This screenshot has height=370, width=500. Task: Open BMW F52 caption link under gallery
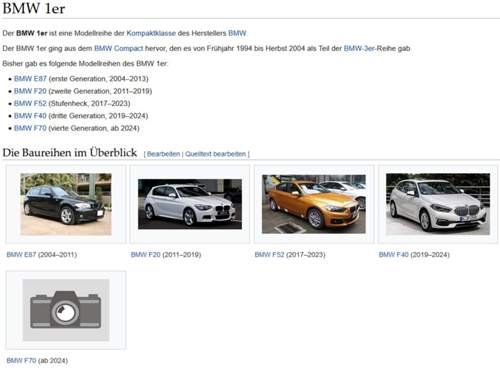click(x=269, y=255)
